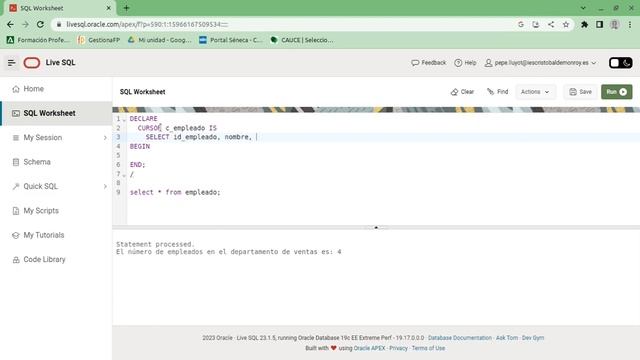
Task: Open CAUCE | Seleccio... bookmark
Action: (x=302, y=40)
